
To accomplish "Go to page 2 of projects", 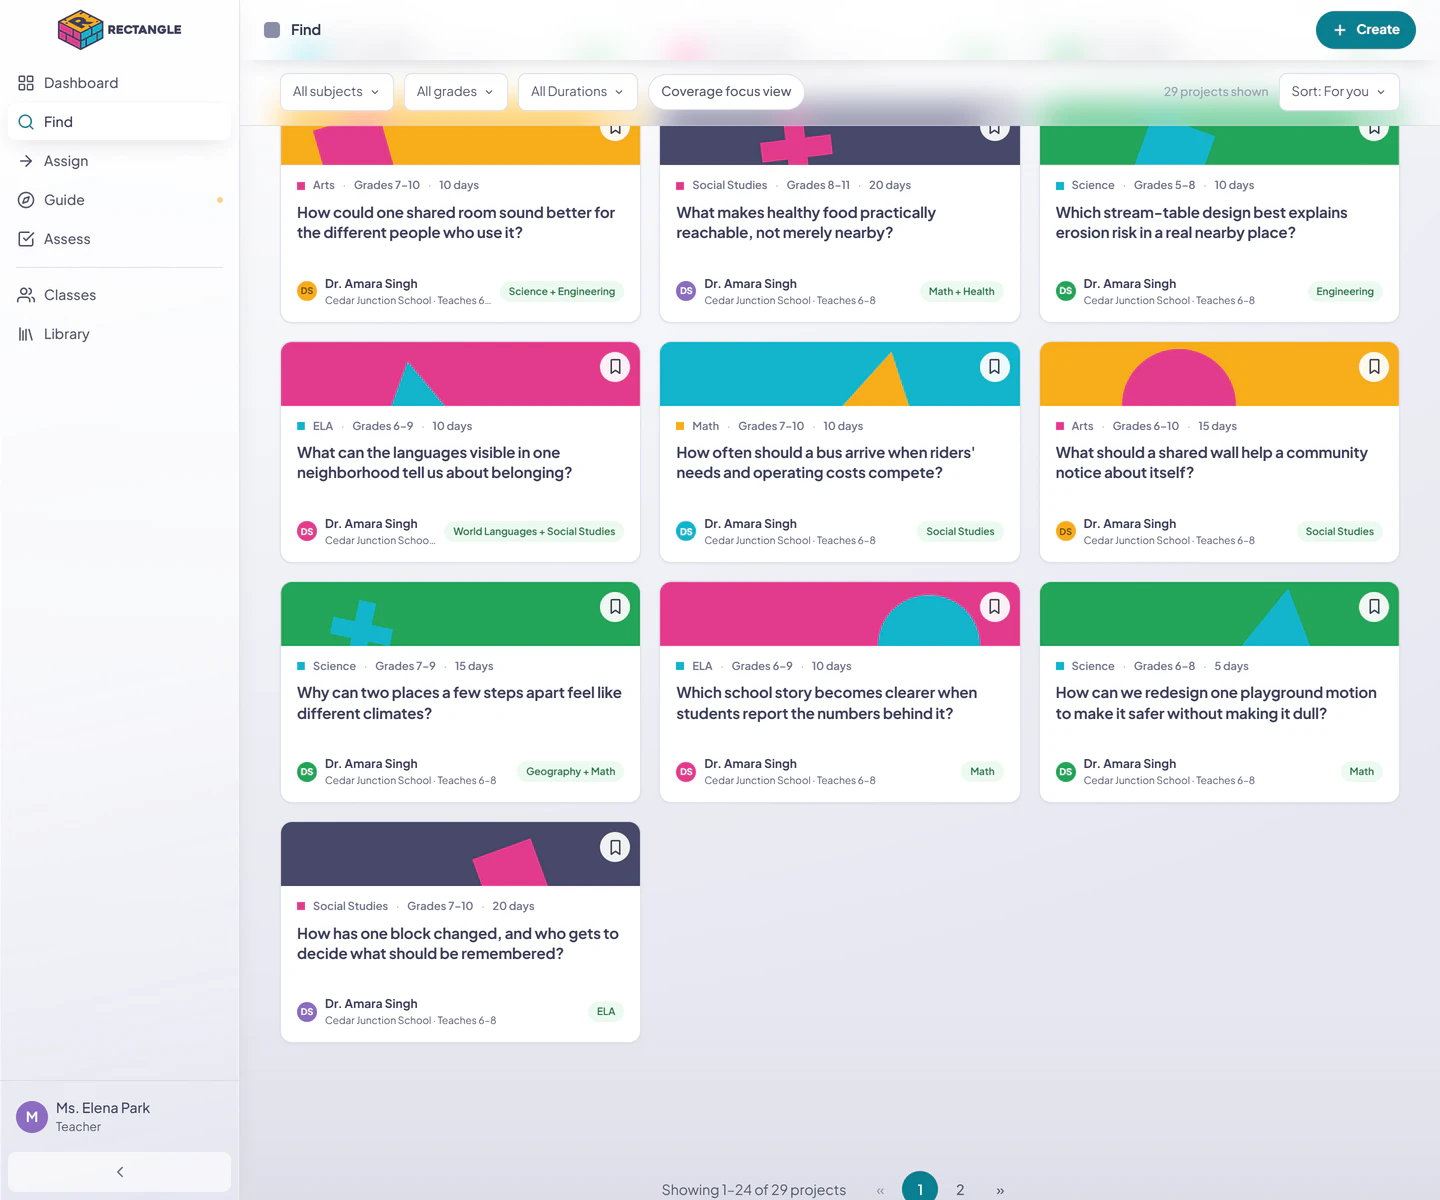I will (960, 1189).
